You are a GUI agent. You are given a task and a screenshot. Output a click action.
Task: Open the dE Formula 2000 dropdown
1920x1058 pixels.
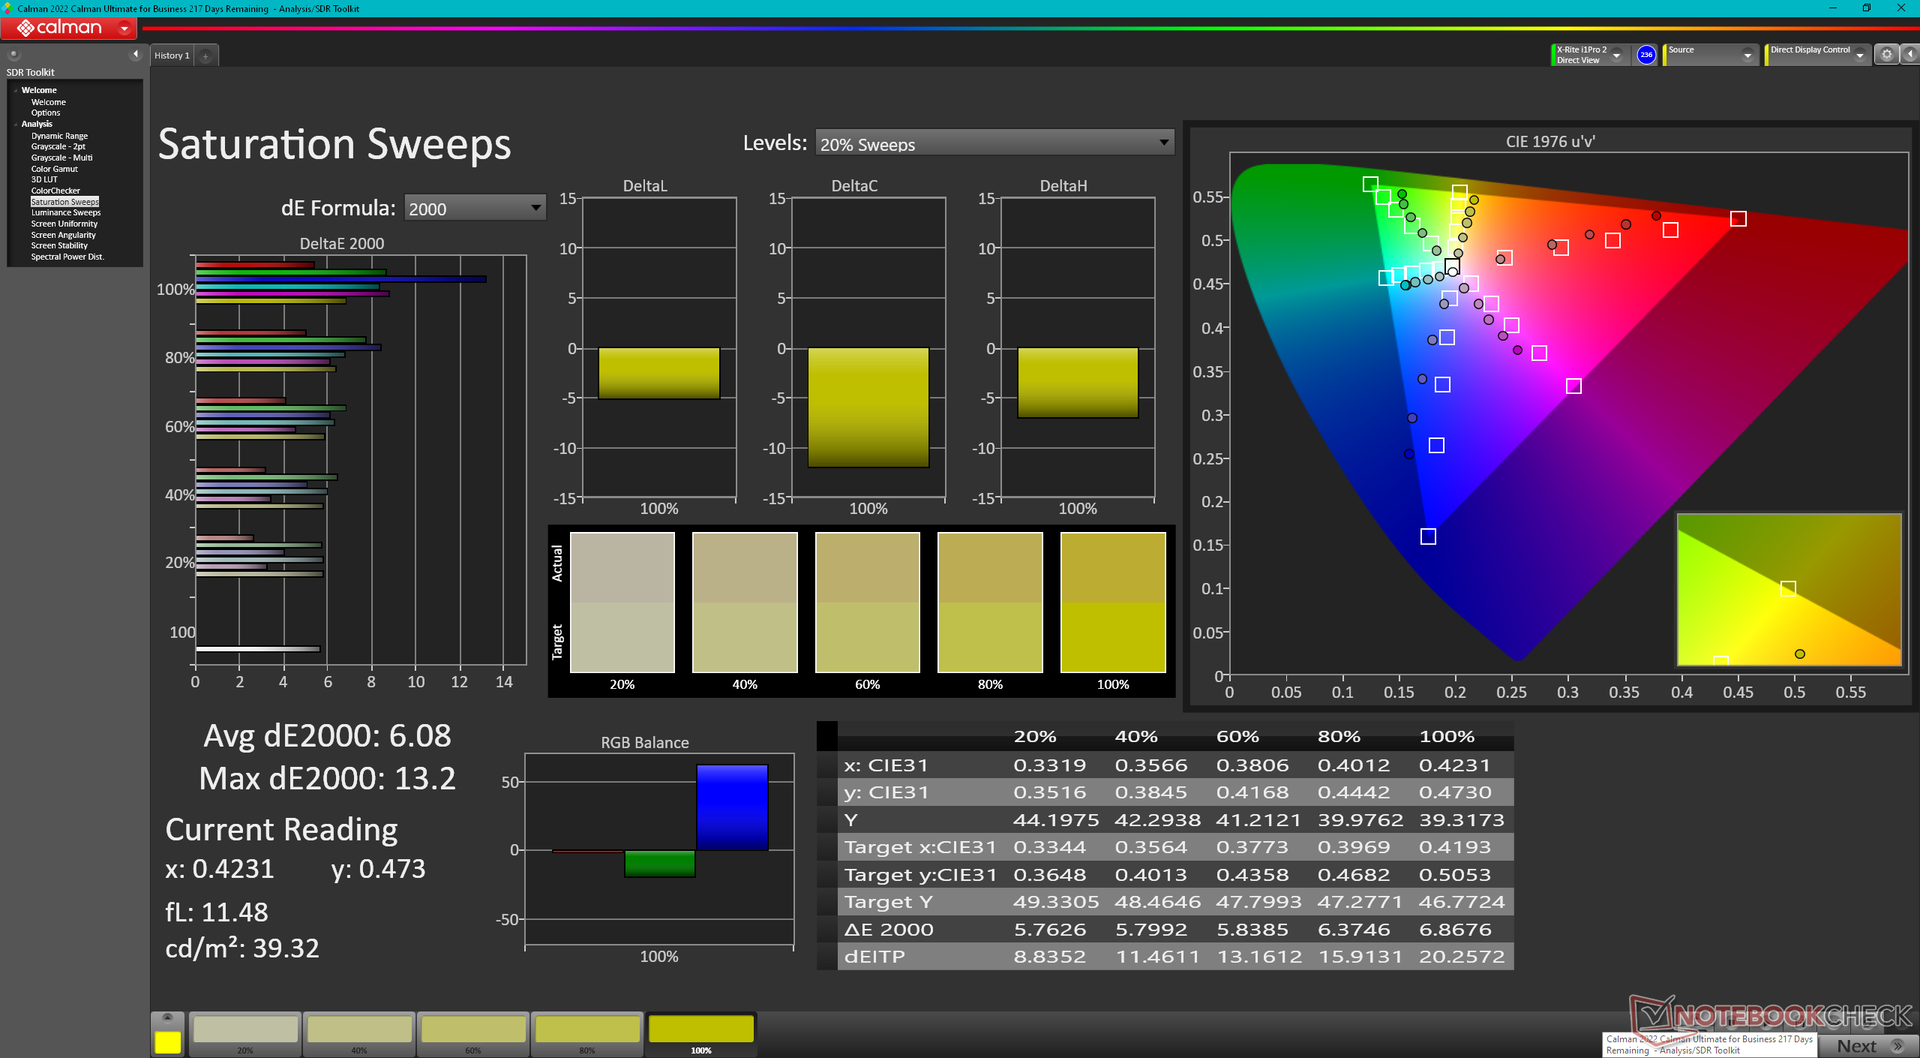tap(475, 208)
